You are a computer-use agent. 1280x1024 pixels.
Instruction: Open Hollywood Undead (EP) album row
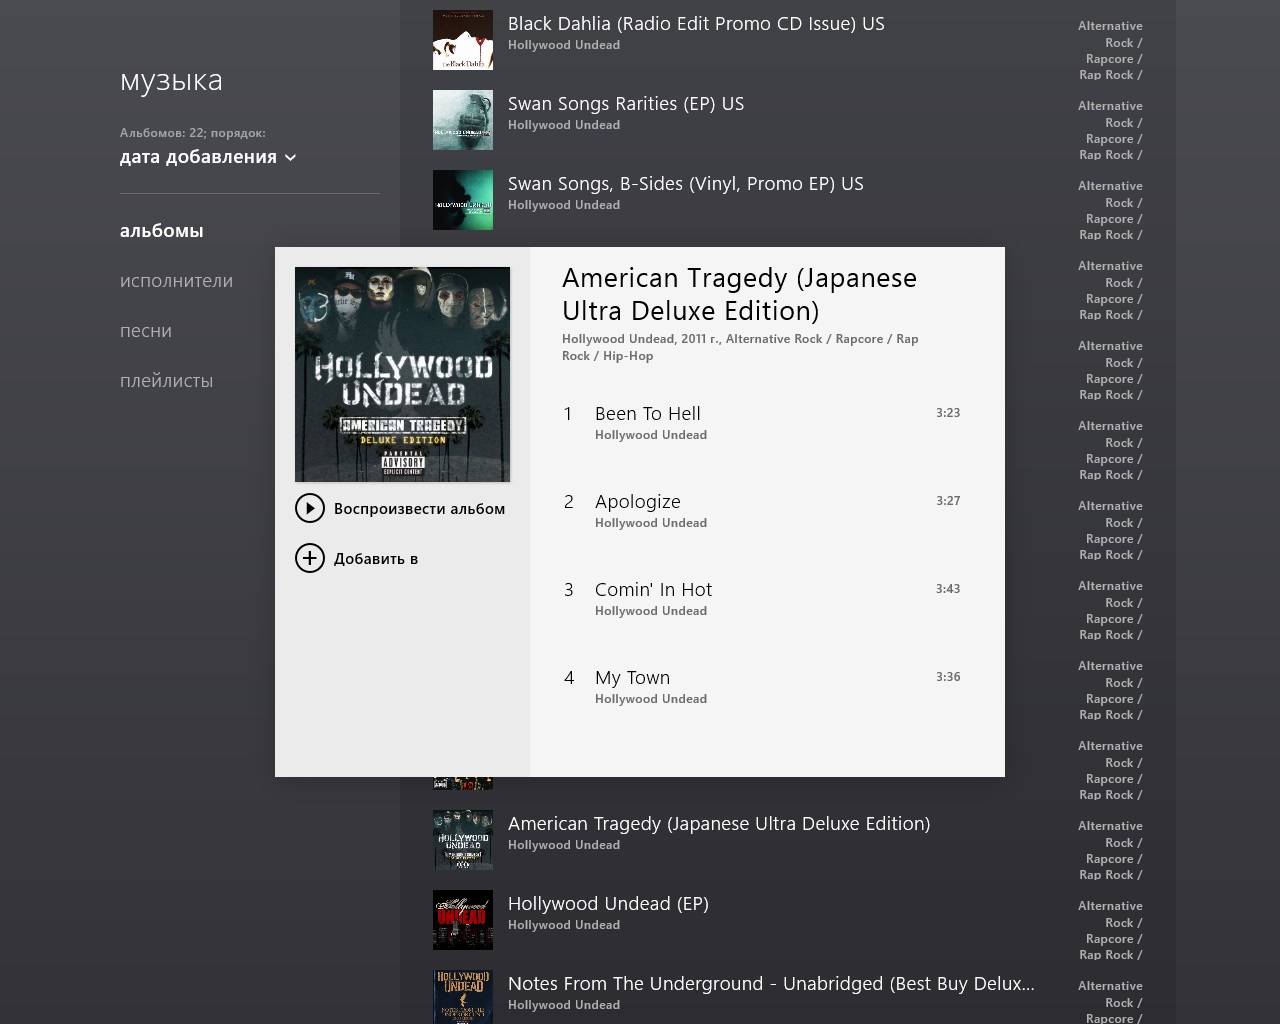(788, 920)
